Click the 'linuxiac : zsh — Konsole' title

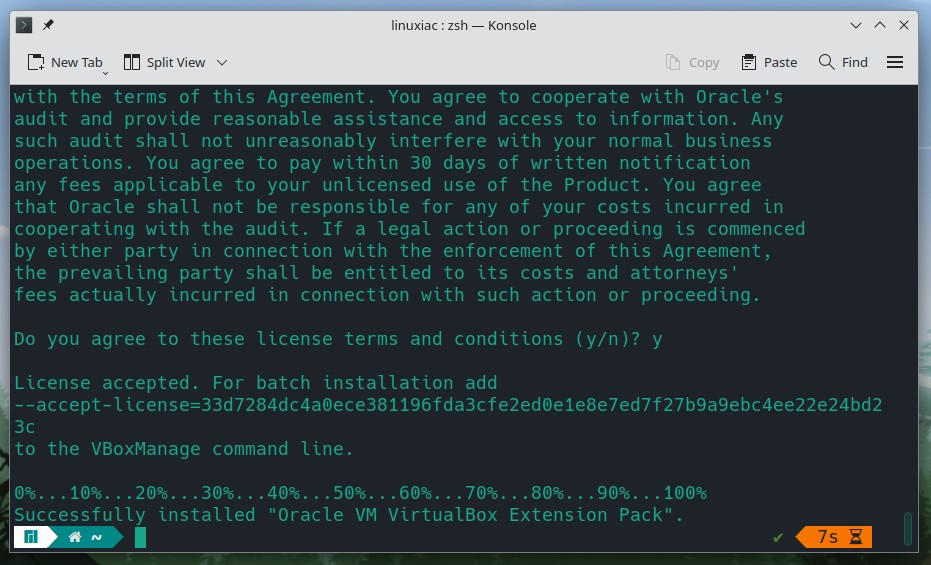pyautogui.click(x=464, y=26)
